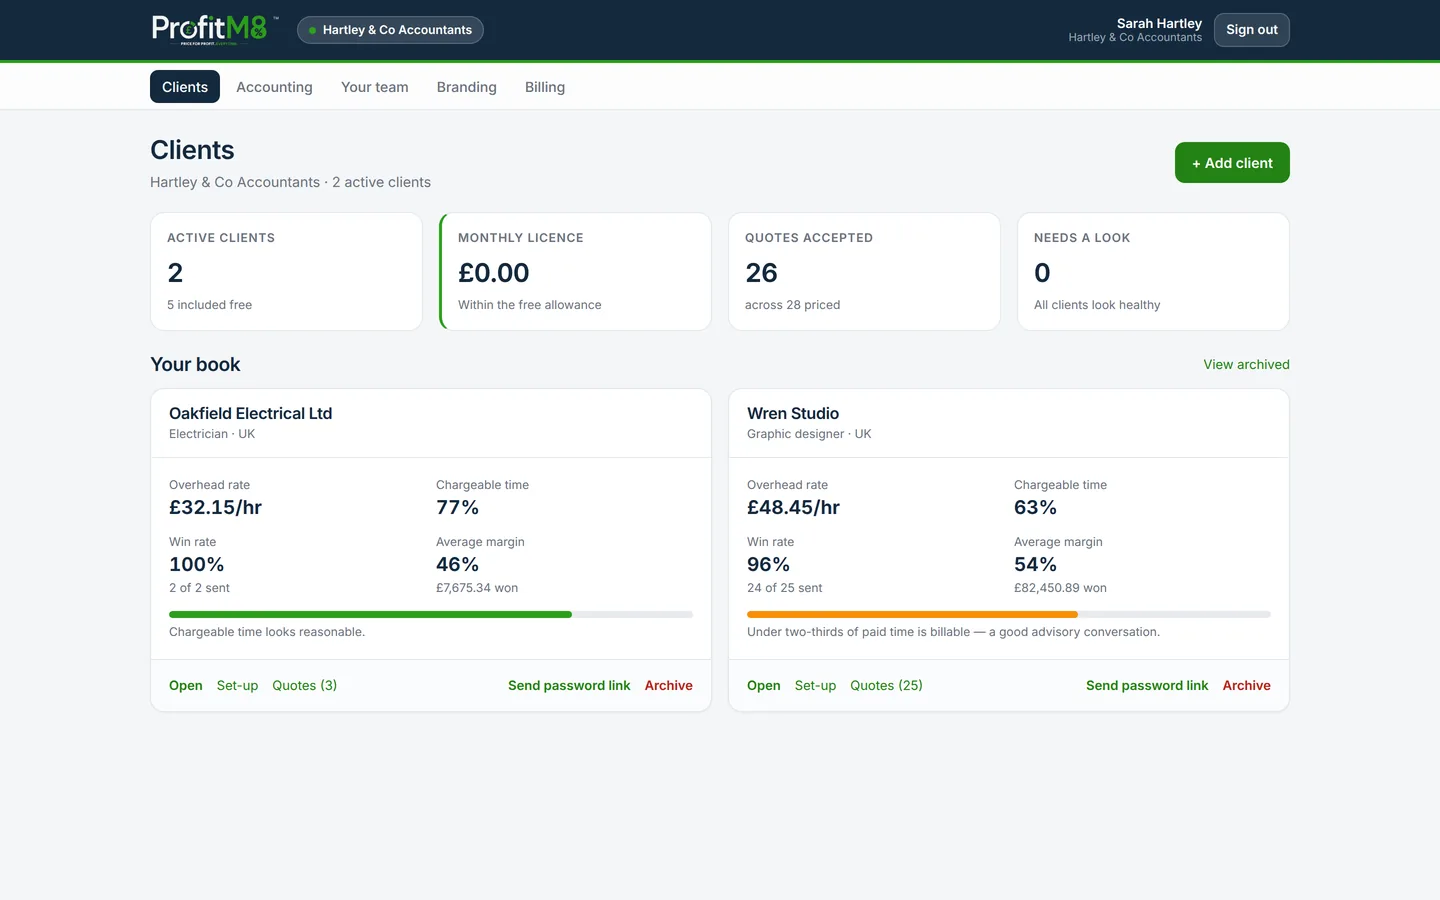Click the 24 of 25 sent text
Screen dimensions: 1440x900
click(x=784, y=588)
